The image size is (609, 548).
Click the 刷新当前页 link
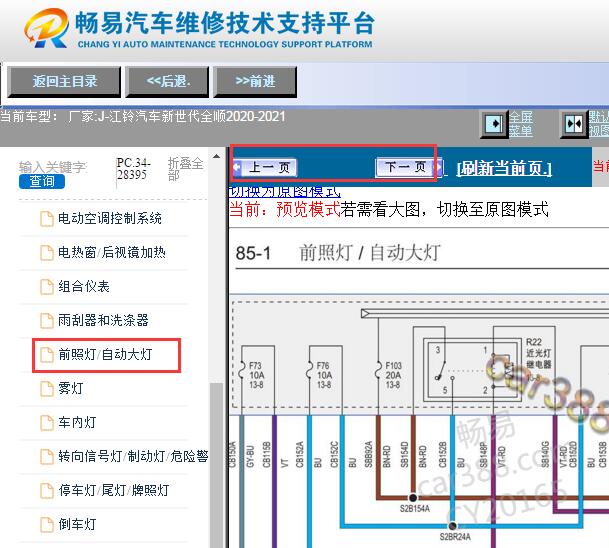pyautogui.click(x=504, y=168)
